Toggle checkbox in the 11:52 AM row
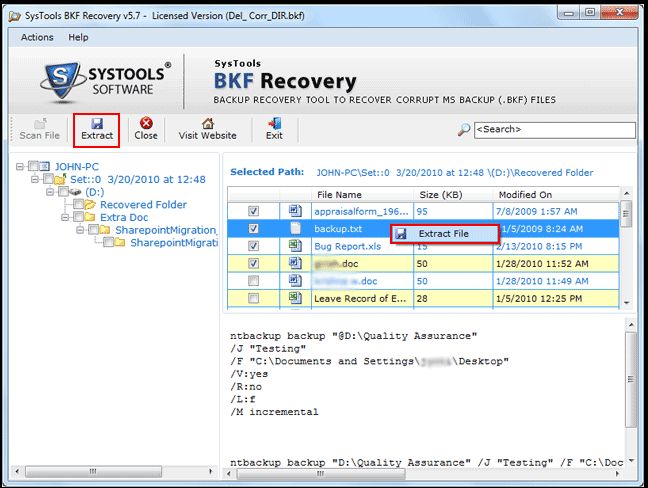This screenshot has height=488, width=648. (x=253, y=263)
